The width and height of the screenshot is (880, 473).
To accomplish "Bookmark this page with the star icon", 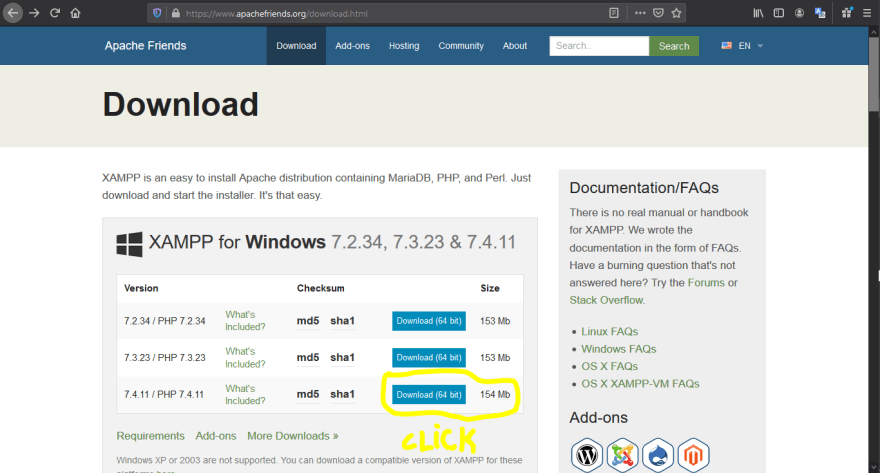I will tap(676, 13).
